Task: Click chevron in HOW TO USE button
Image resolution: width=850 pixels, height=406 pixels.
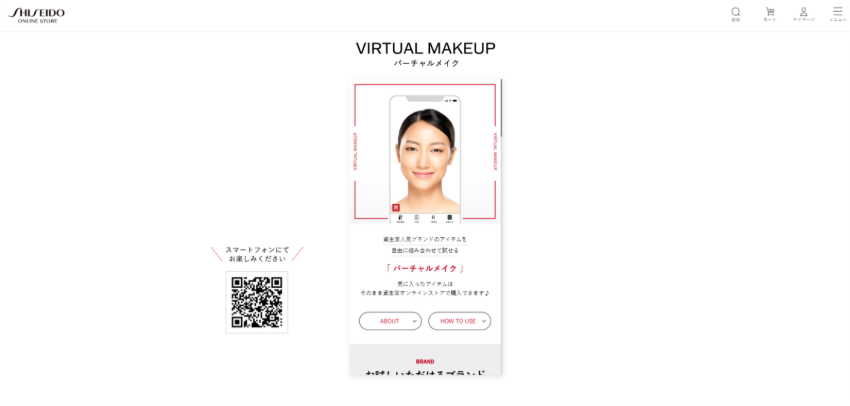Action: 484,321
